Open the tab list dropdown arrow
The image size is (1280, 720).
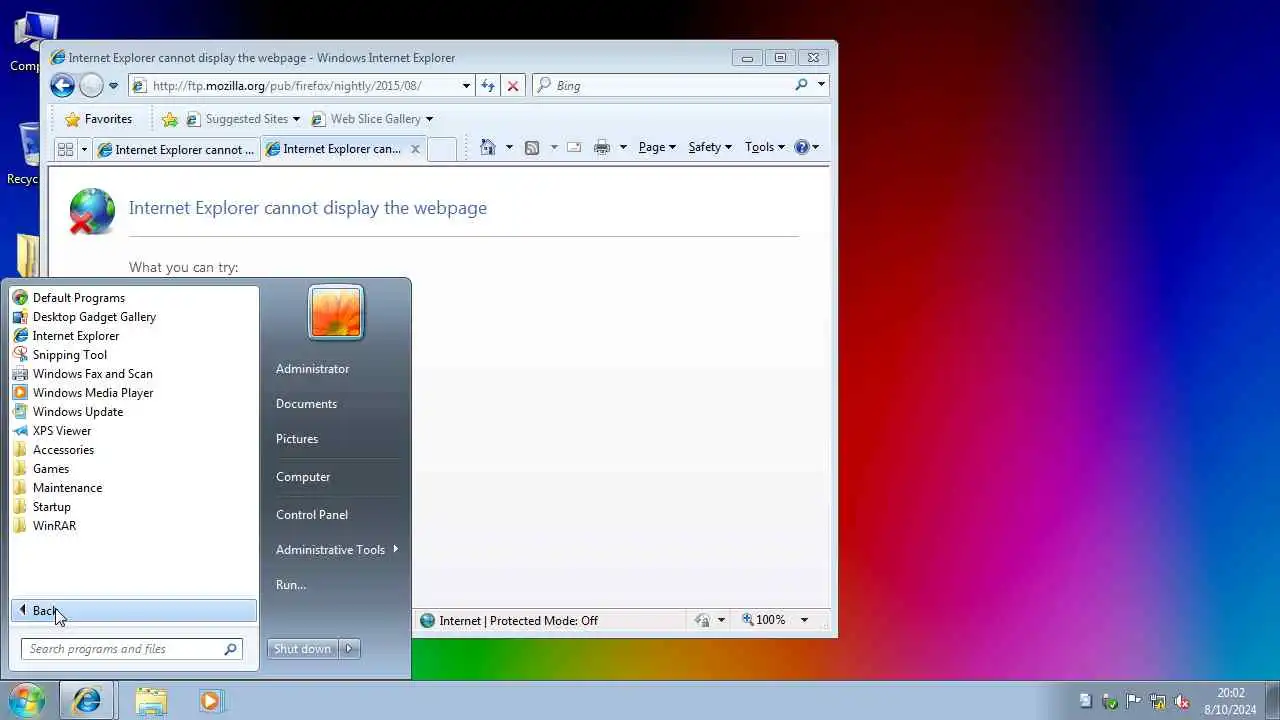pos(84,149)
